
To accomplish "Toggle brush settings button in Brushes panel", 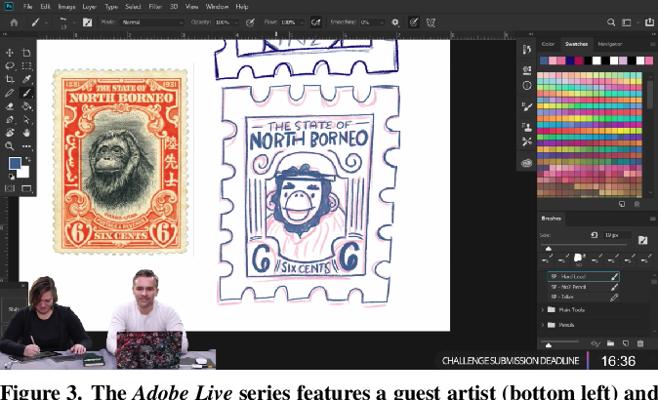I will click(x=642, y=240).
